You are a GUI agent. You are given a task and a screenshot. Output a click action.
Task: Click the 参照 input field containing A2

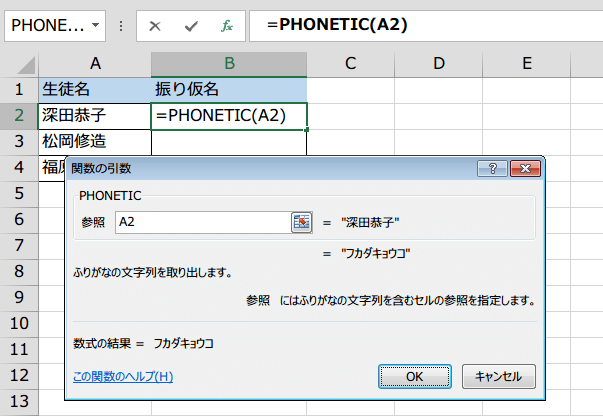(x=202, y=223)
